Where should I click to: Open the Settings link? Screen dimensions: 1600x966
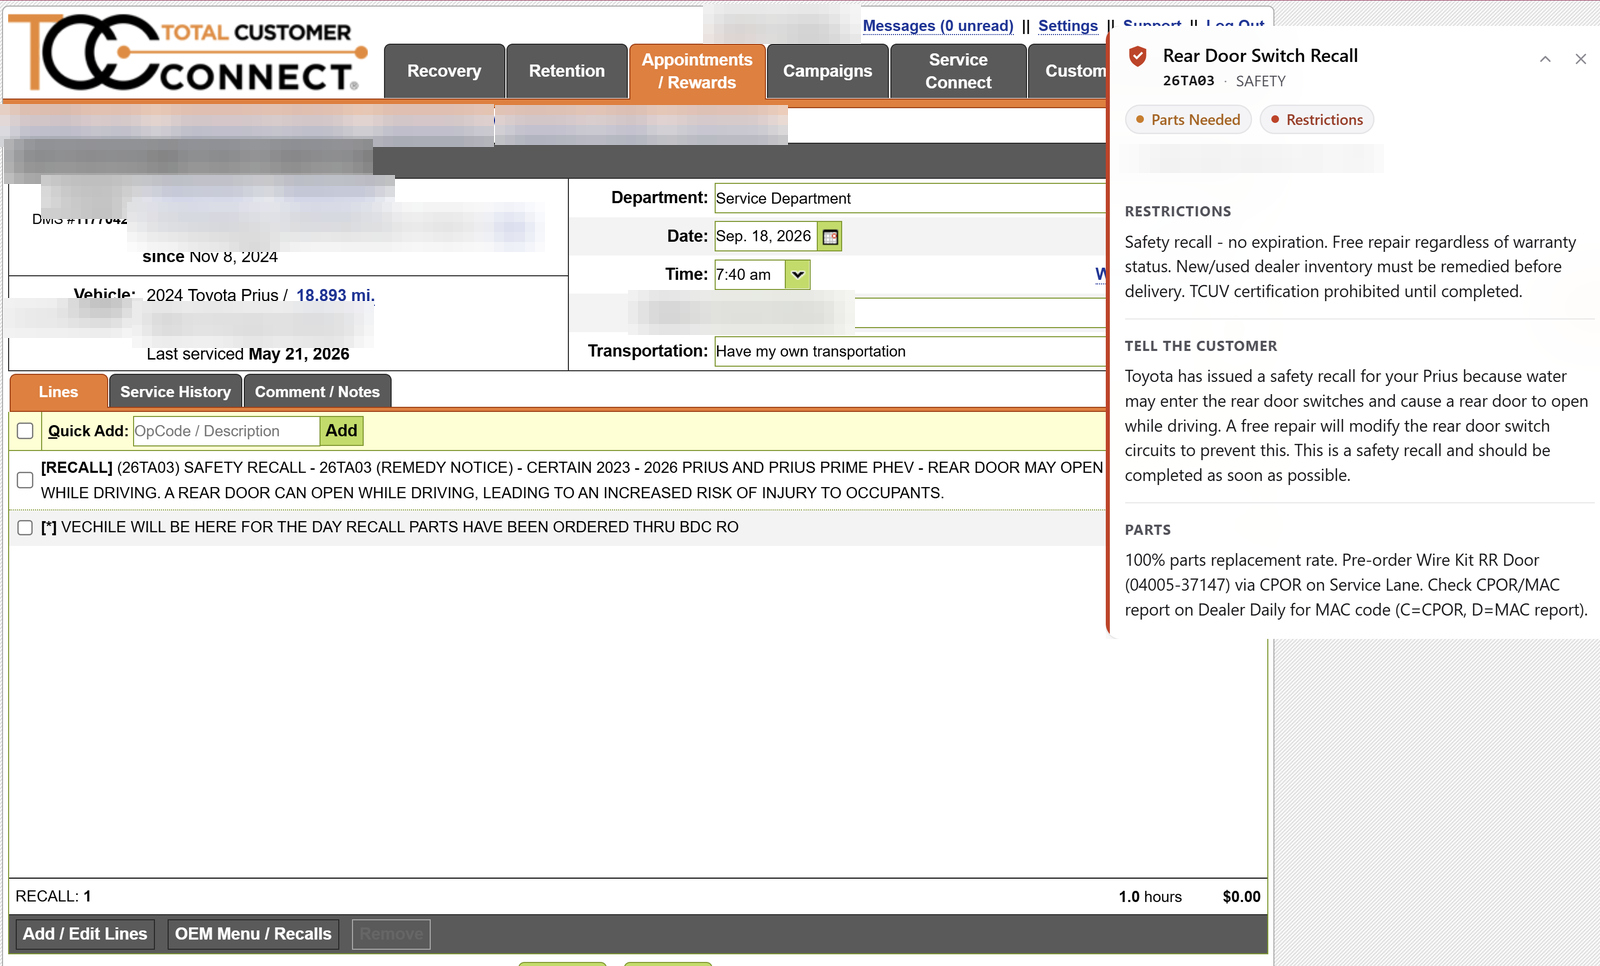tap(1068, 26)
